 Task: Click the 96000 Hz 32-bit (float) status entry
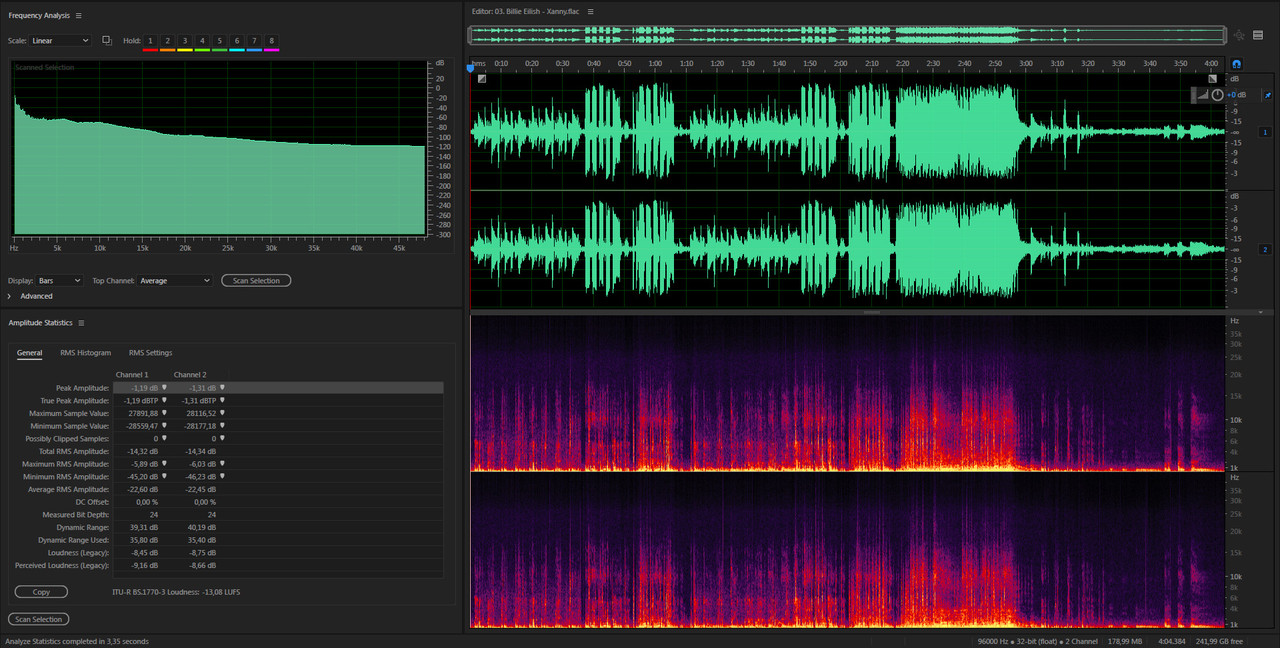tap(1037, 641)
